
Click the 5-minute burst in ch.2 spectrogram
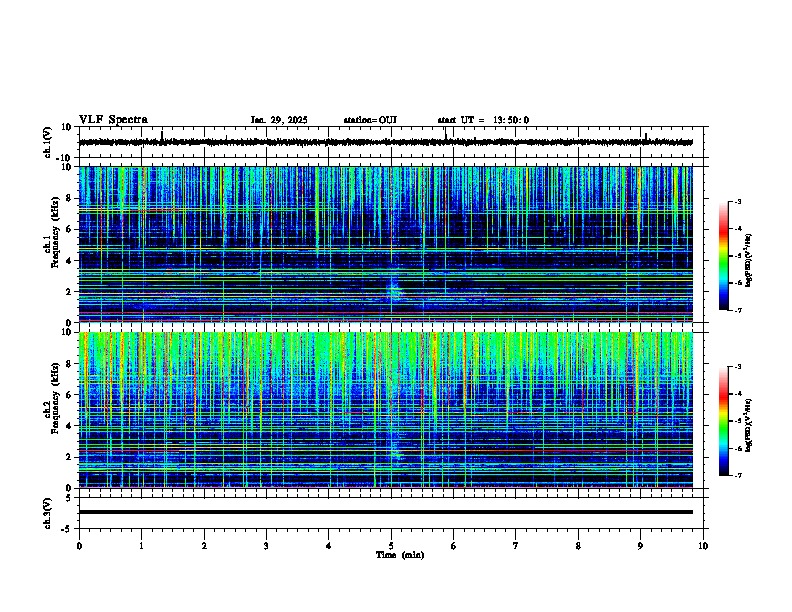tap(394, 447)
